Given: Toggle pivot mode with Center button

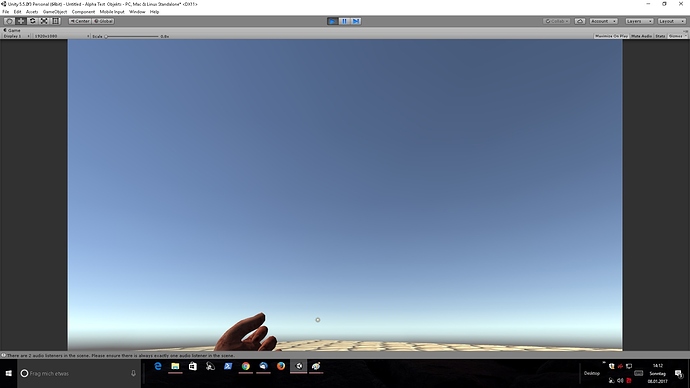Looking at the screenshot, I should (80, 21).
